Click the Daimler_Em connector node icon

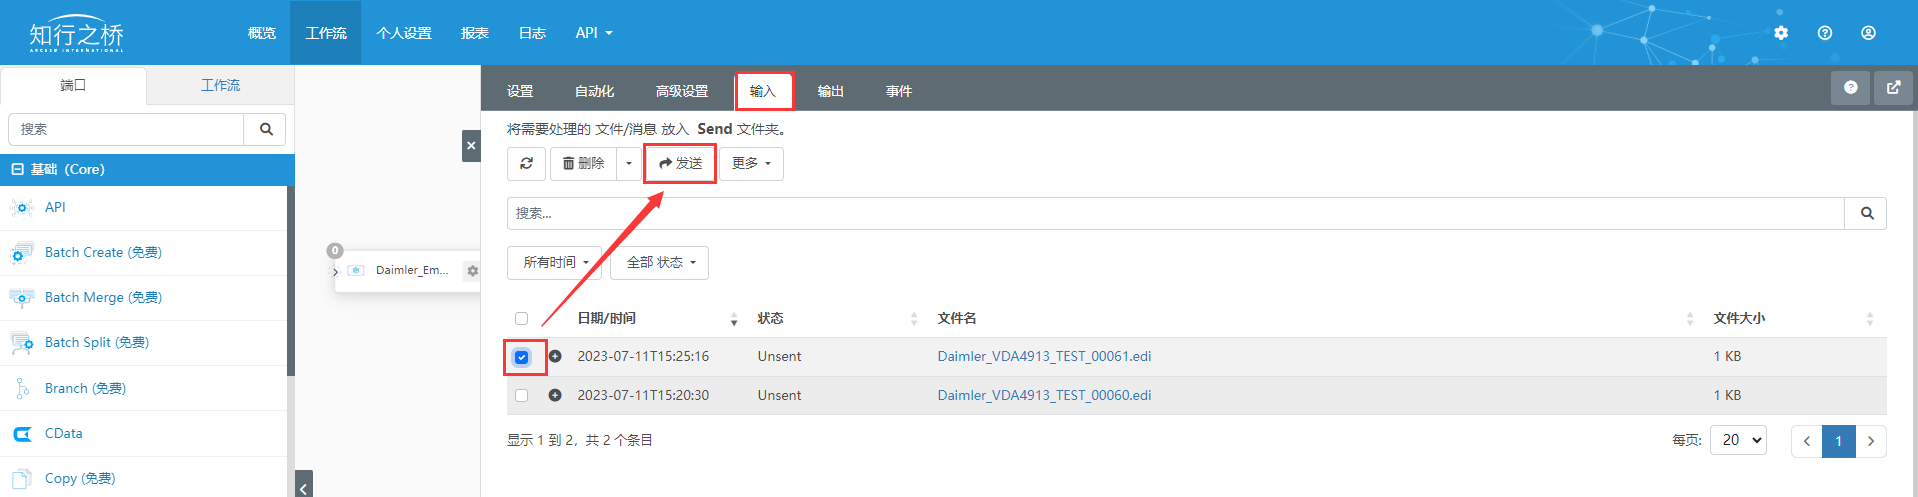pyautogui.click(x=356, y=271)
